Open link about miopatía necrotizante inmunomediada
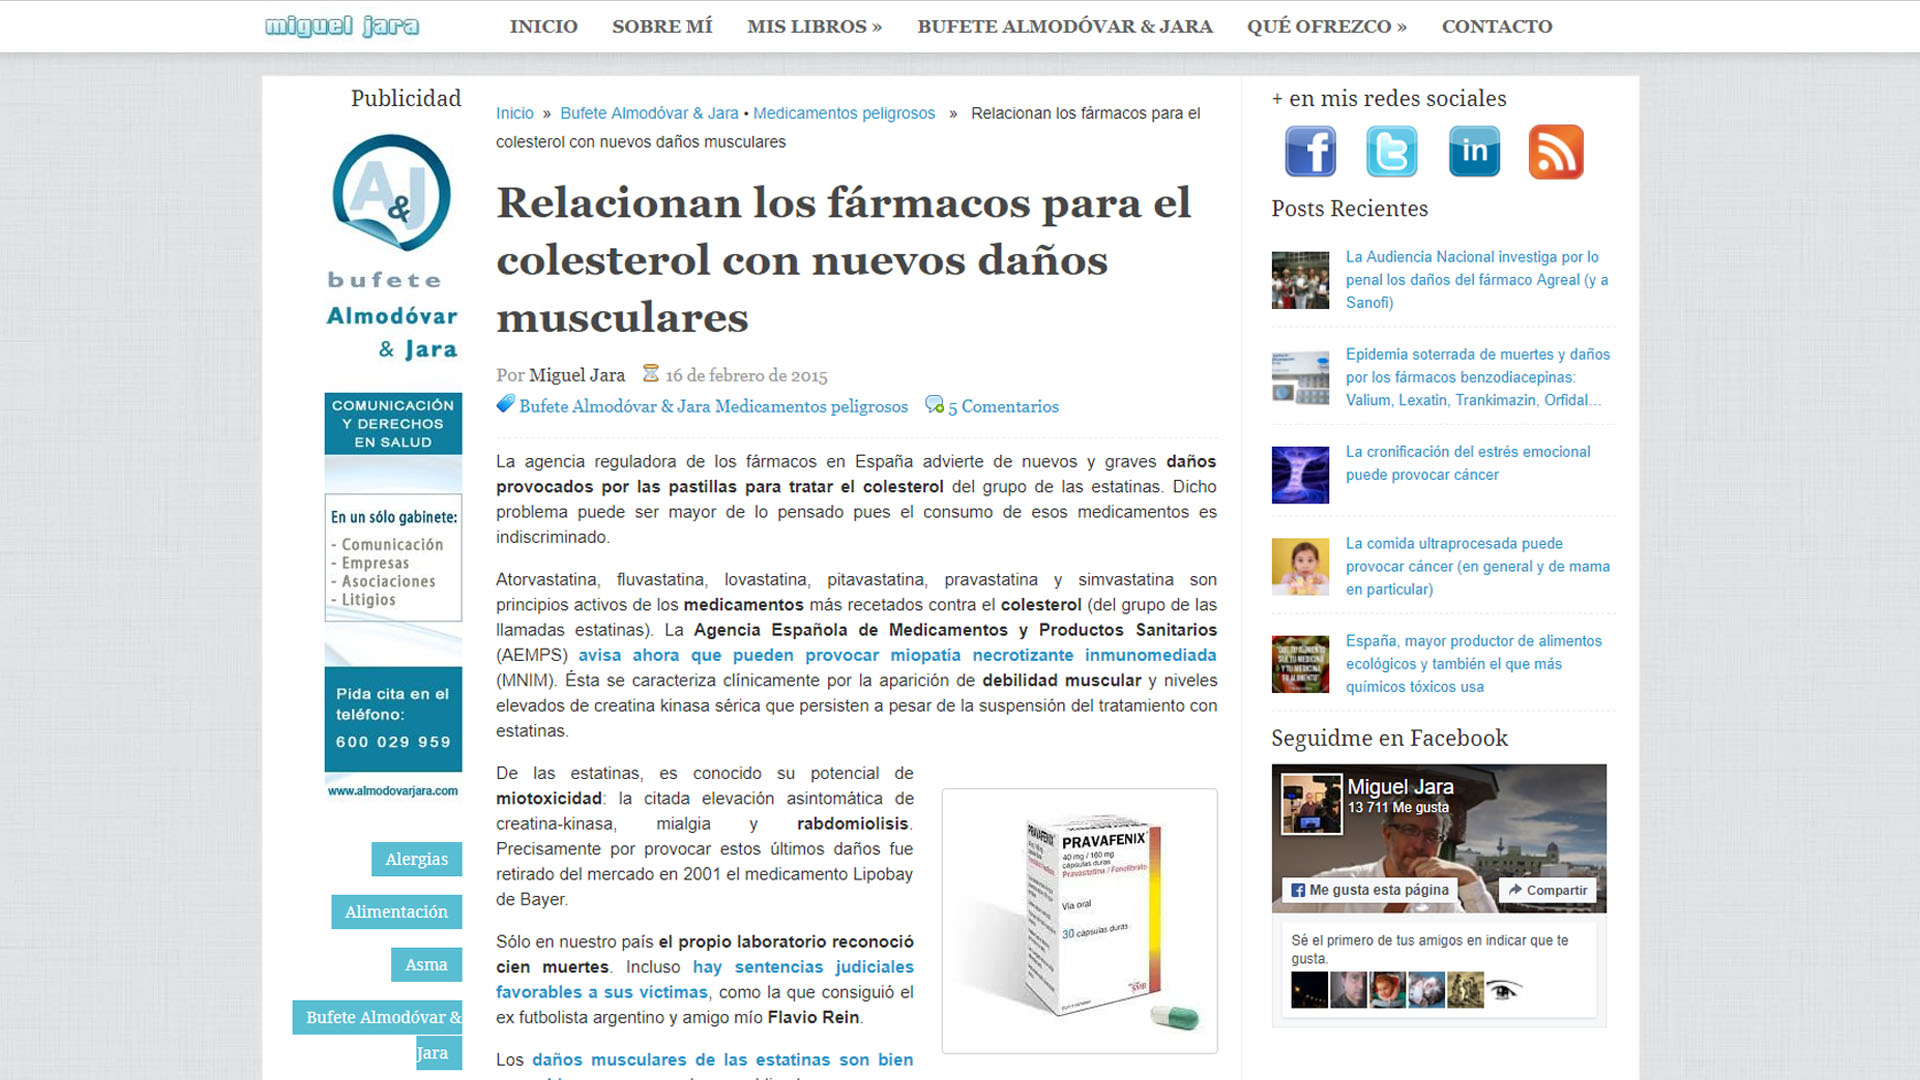The image size is (1920, 1080). (x=897, y=655)
